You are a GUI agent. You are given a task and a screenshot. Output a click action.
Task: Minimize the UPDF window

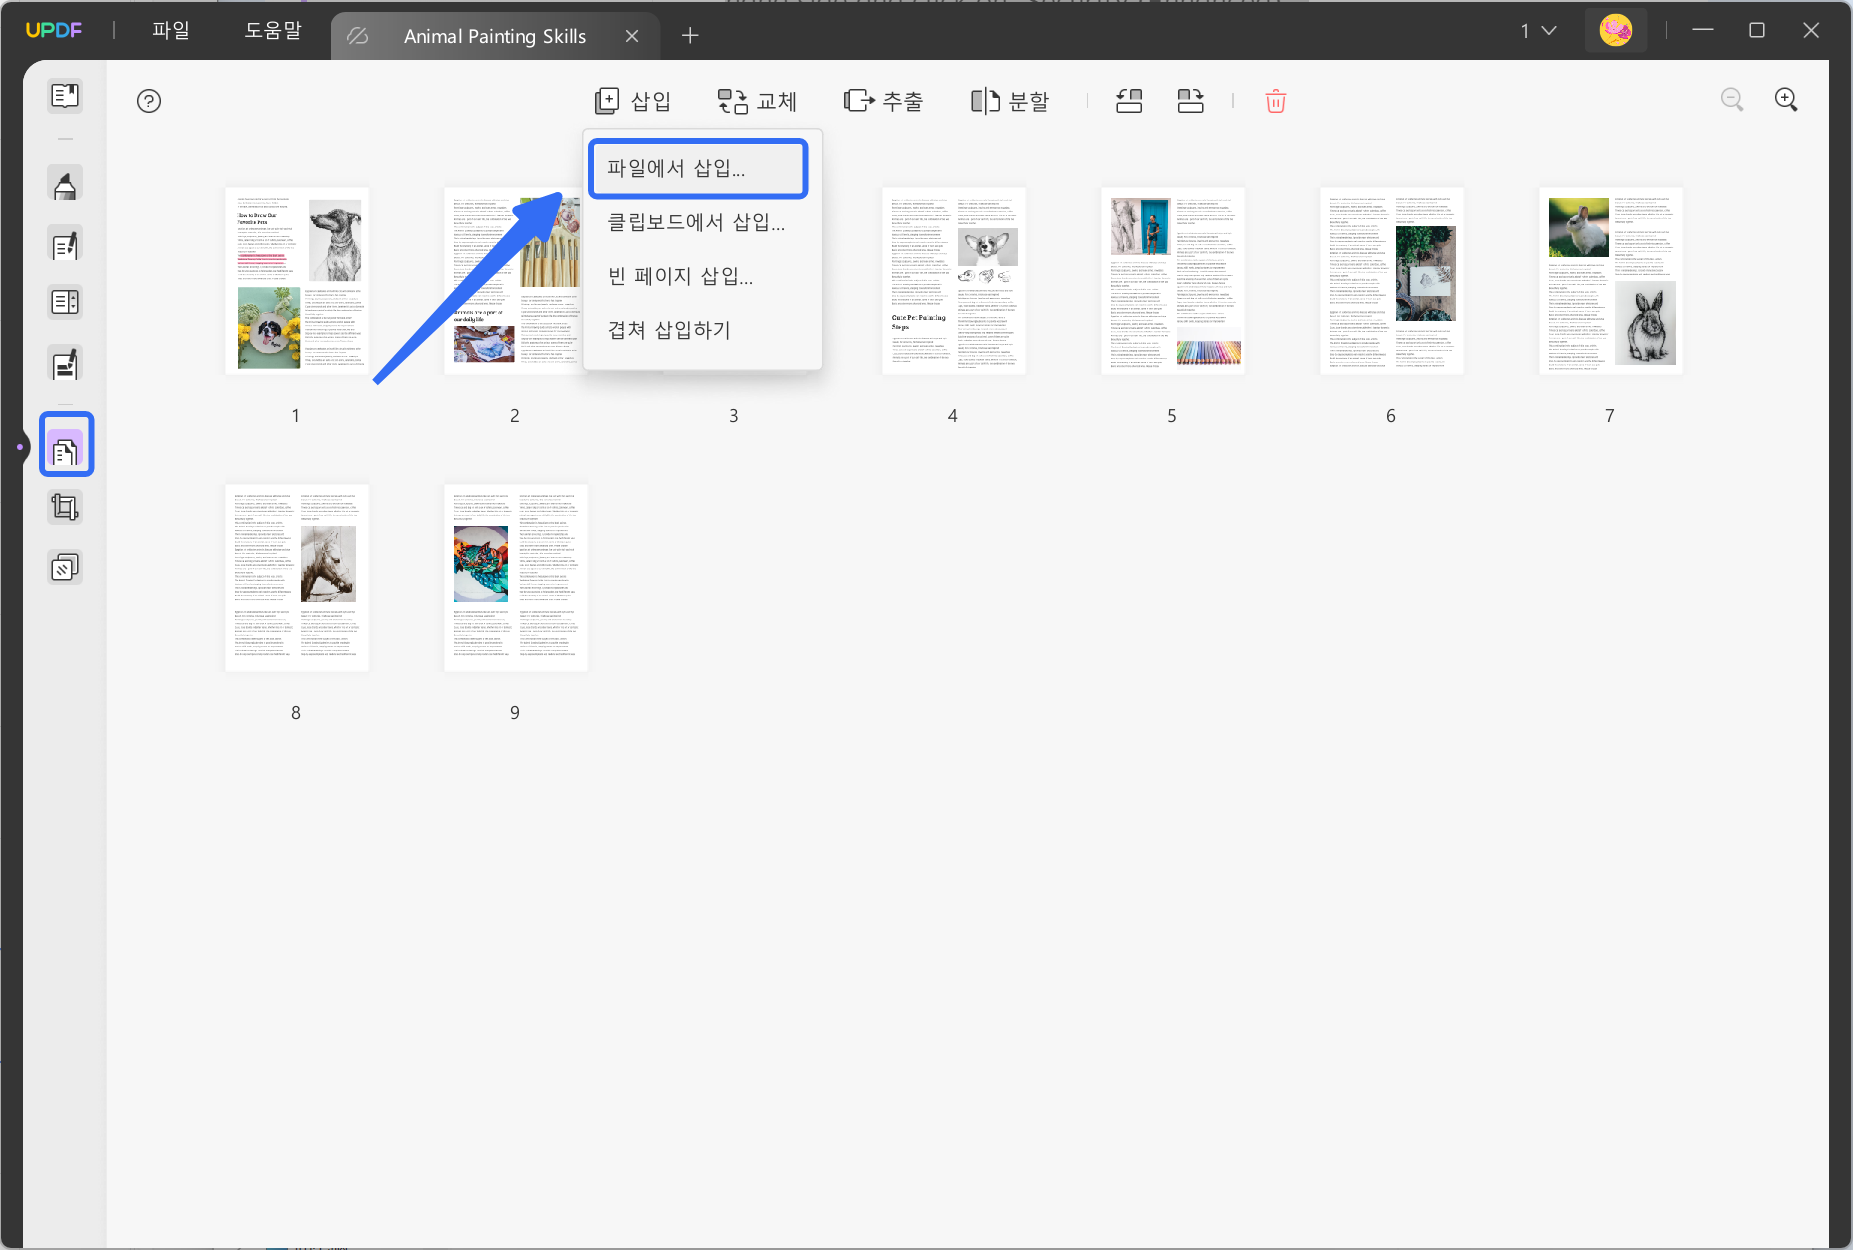tap(1702, 30)
